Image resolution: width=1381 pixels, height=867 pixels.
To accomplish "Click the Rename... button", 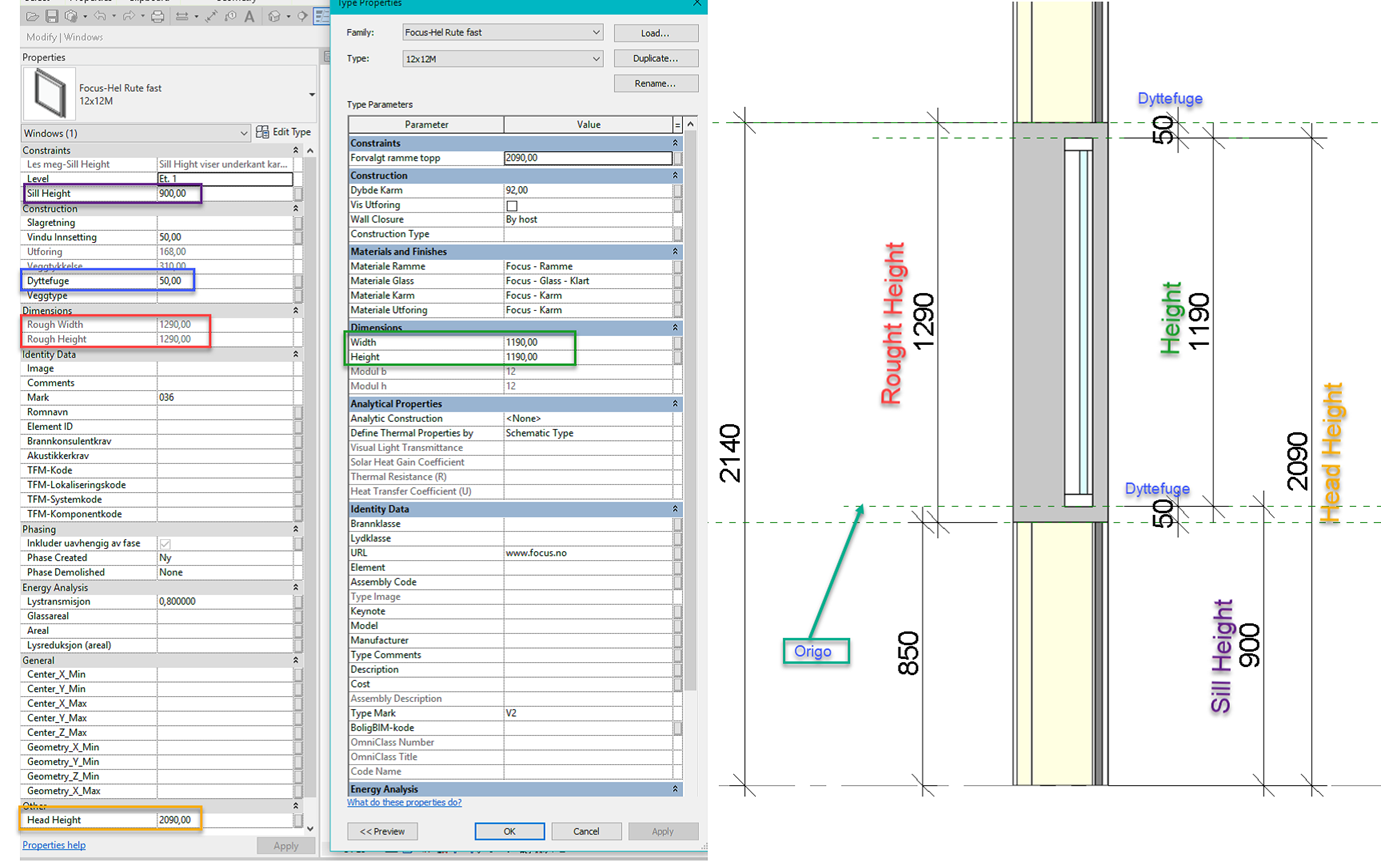I will (x=656, y=84).
